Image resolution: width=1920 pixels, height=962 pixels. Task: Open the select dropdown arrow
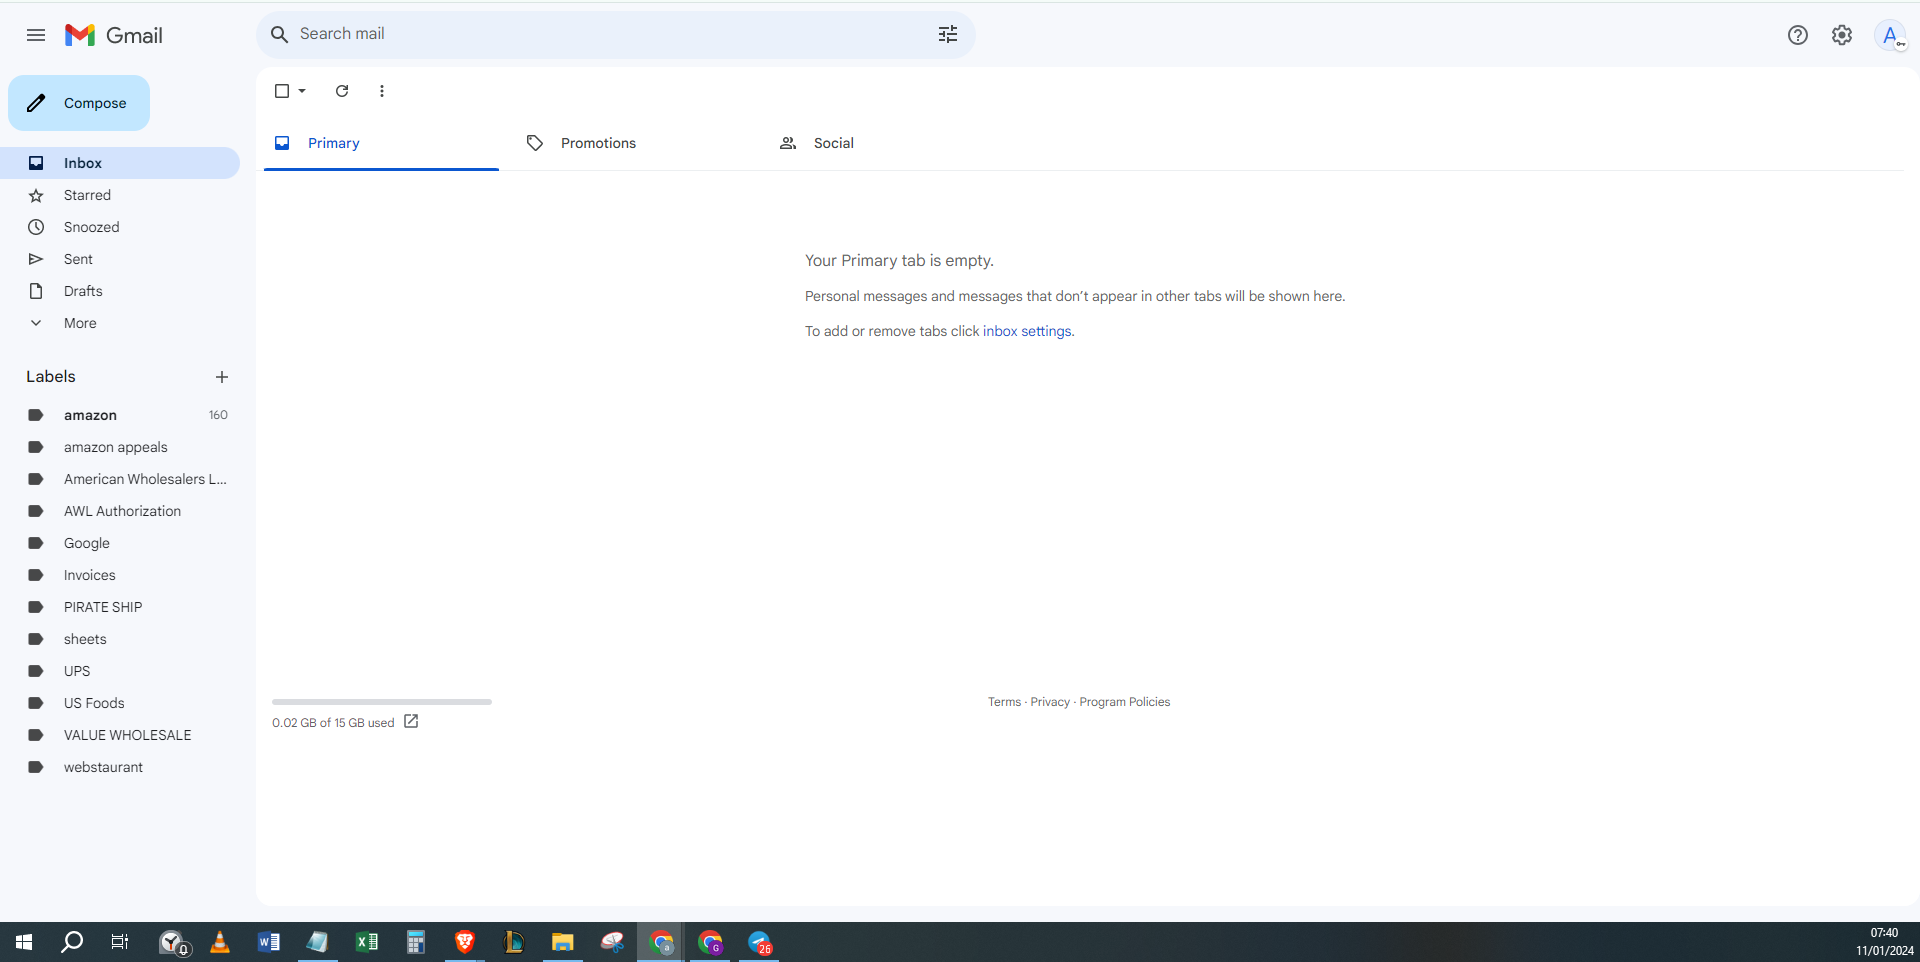pyautogui.click(x=302, y=91)
